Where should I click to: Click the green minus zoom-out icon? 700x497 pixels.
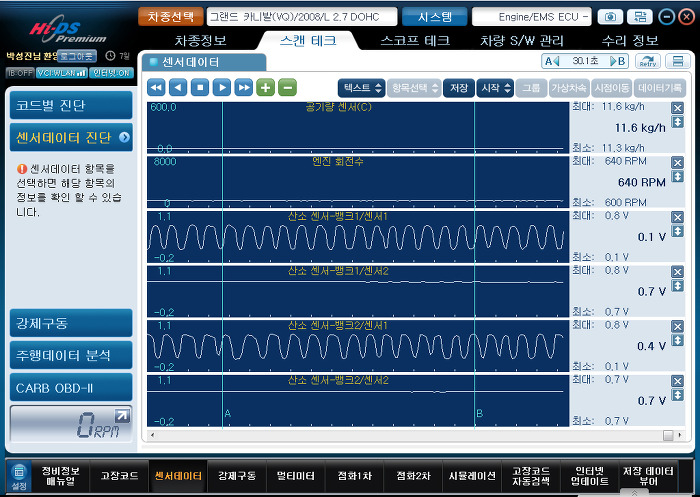point(287,88)
